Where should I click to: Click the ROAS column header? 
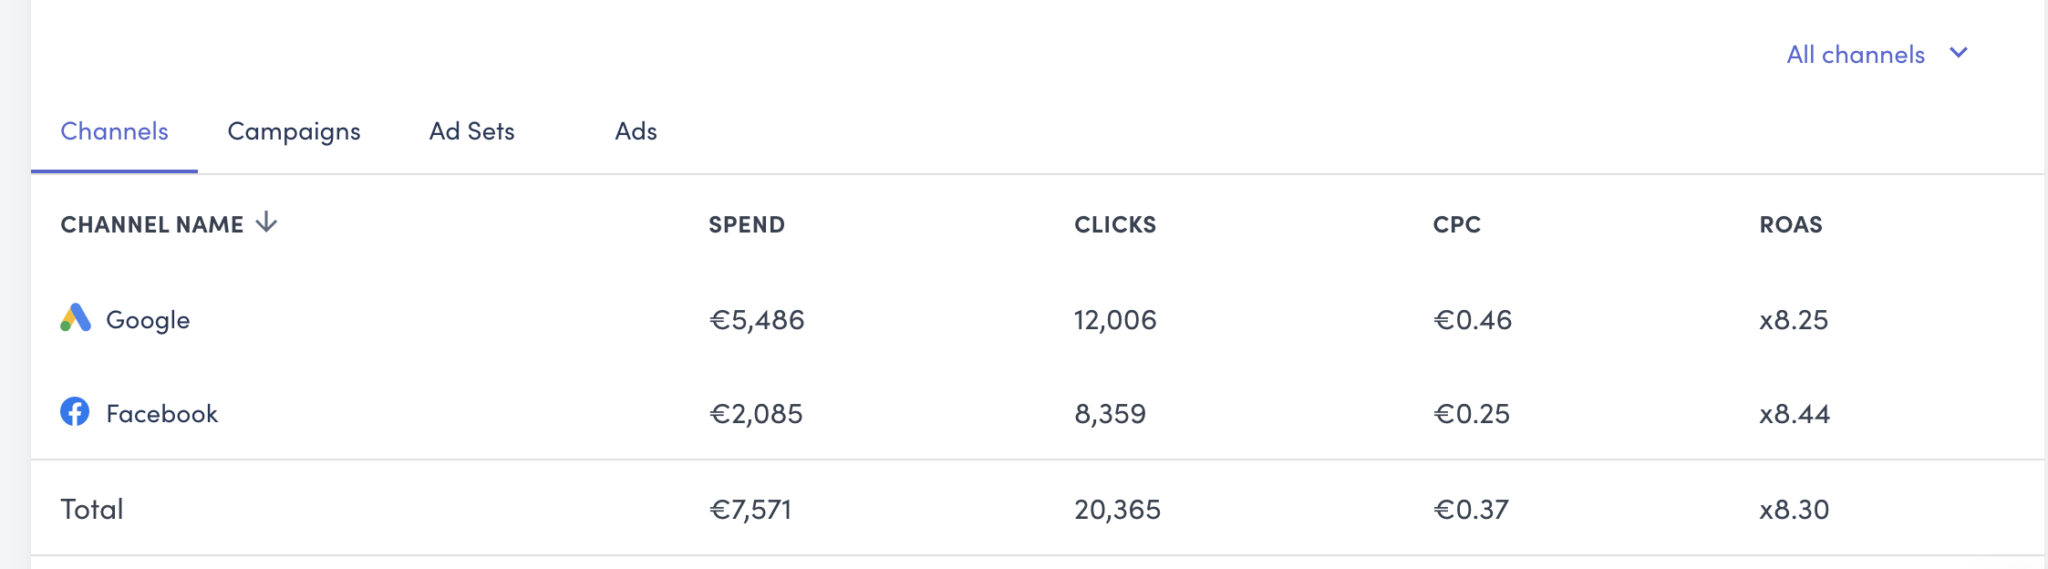(1790, 225)
